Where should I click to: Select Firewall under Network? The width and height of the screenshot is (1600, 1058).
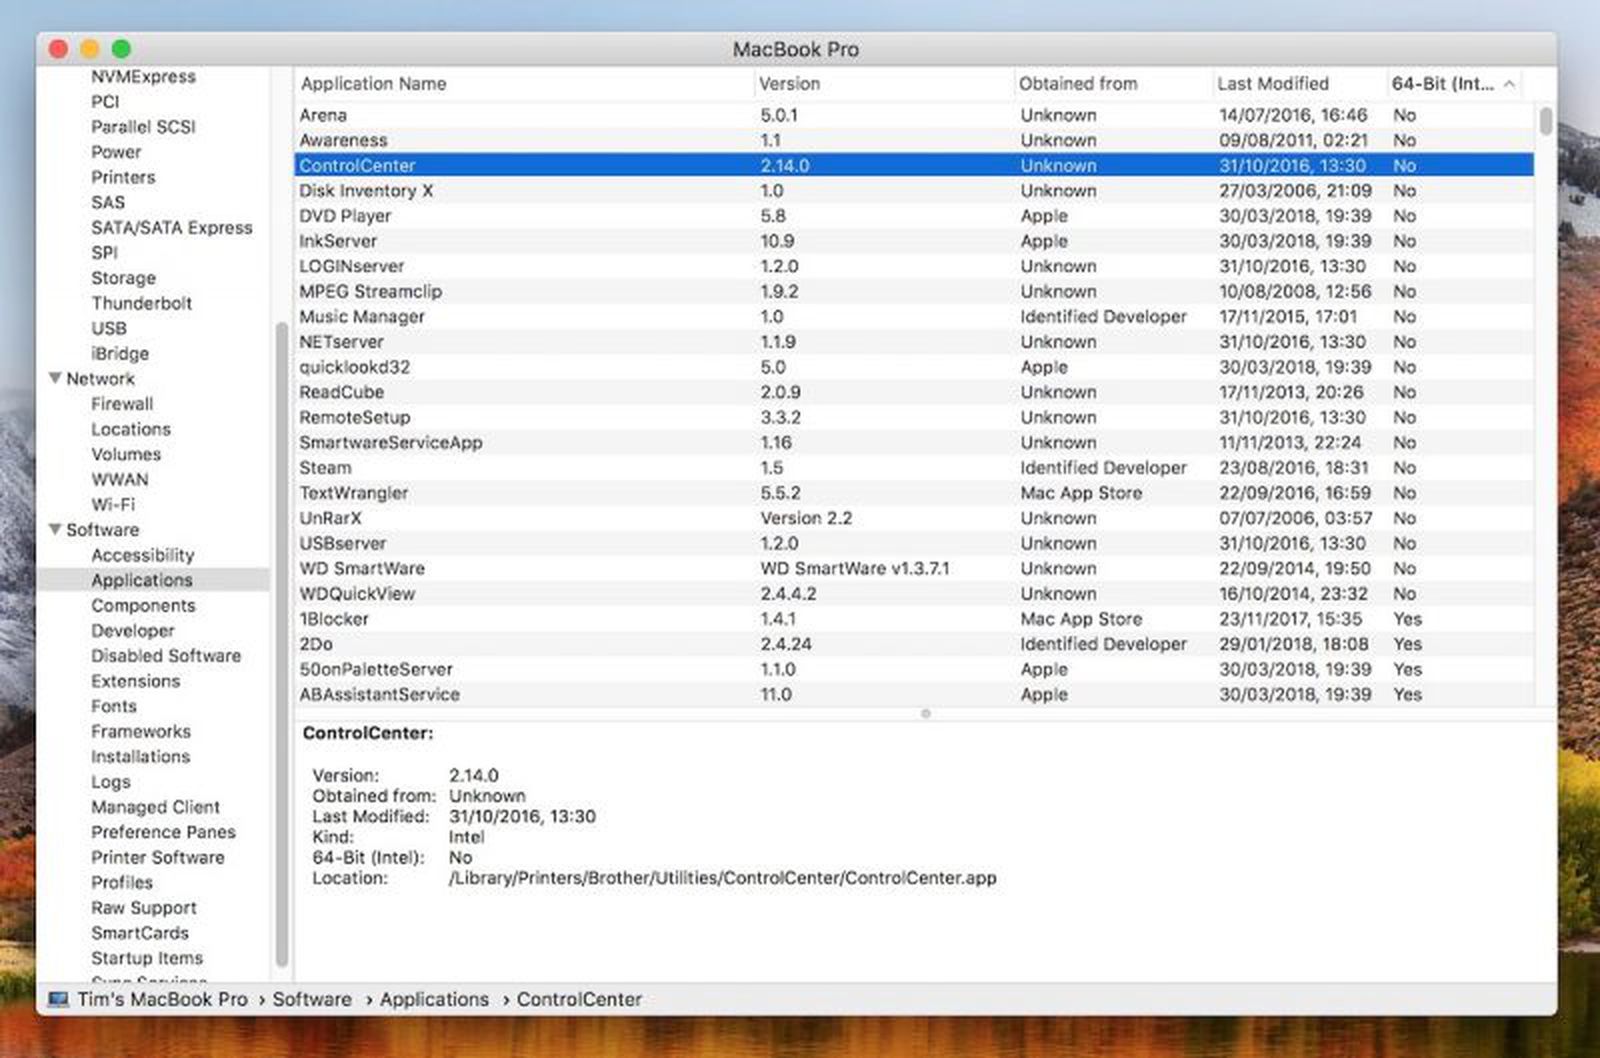click(121, 404)
